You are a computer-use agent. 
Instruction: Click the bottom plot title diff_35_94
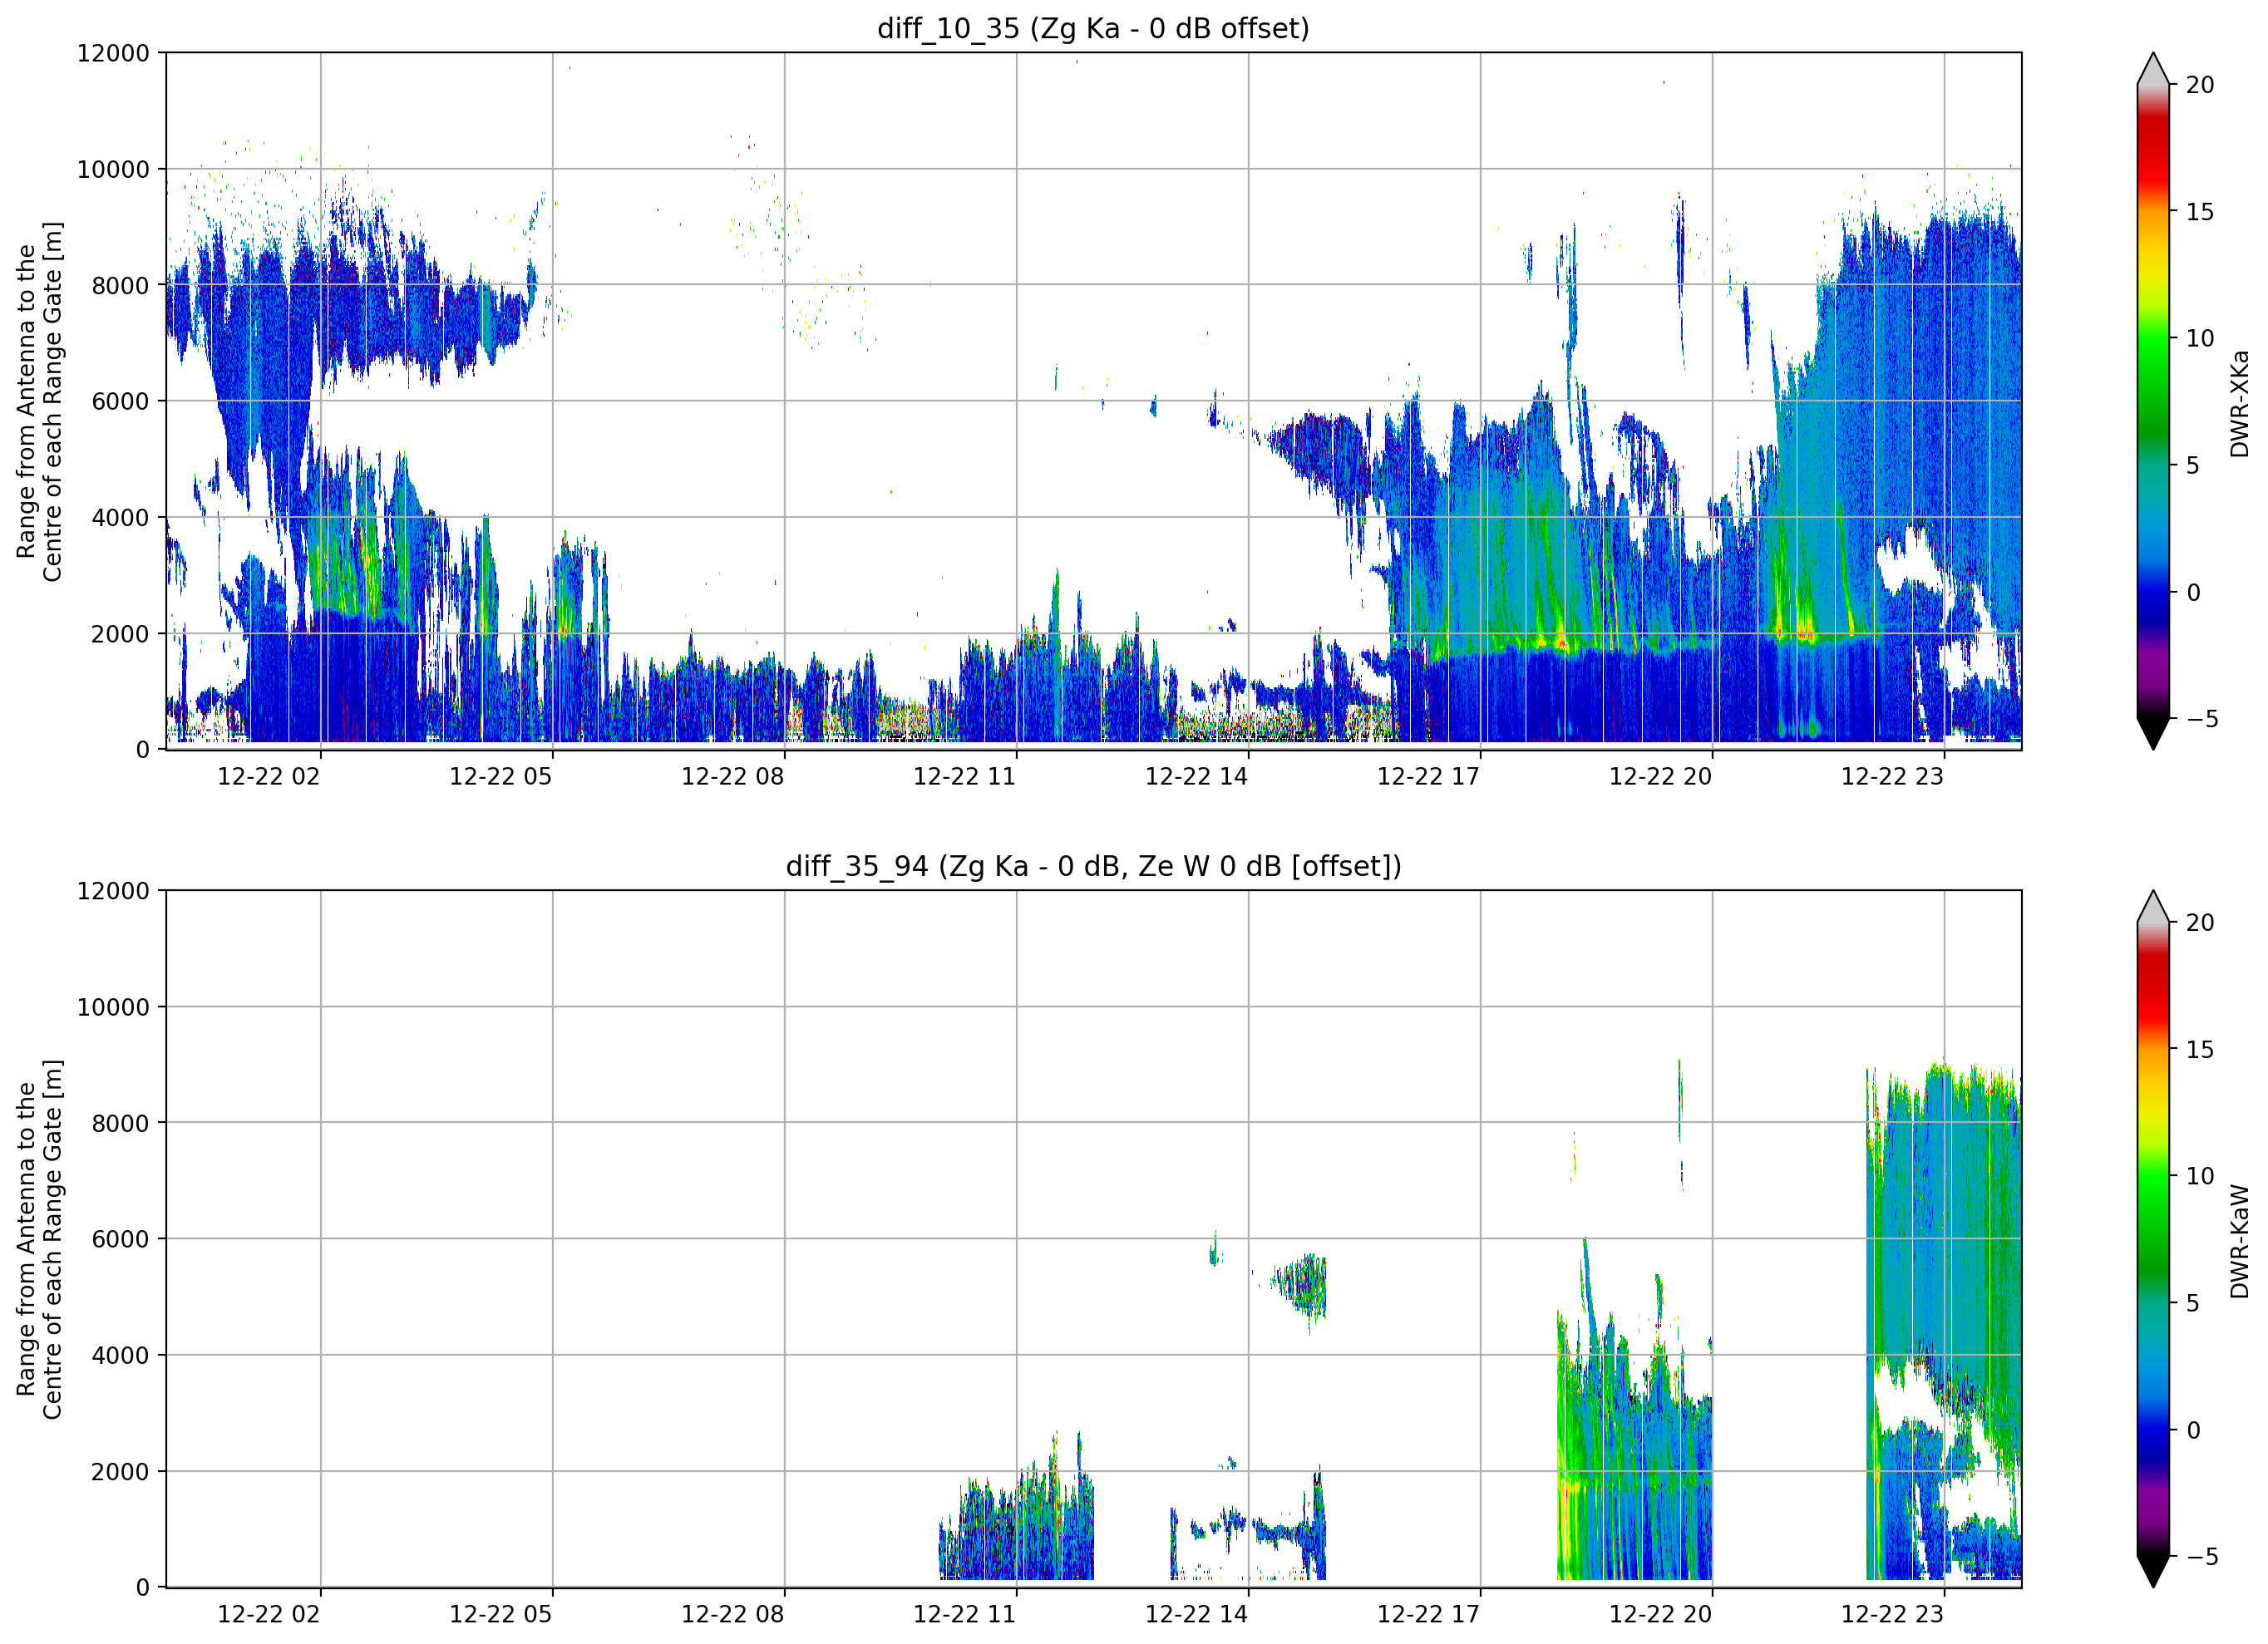(1093, 866)
